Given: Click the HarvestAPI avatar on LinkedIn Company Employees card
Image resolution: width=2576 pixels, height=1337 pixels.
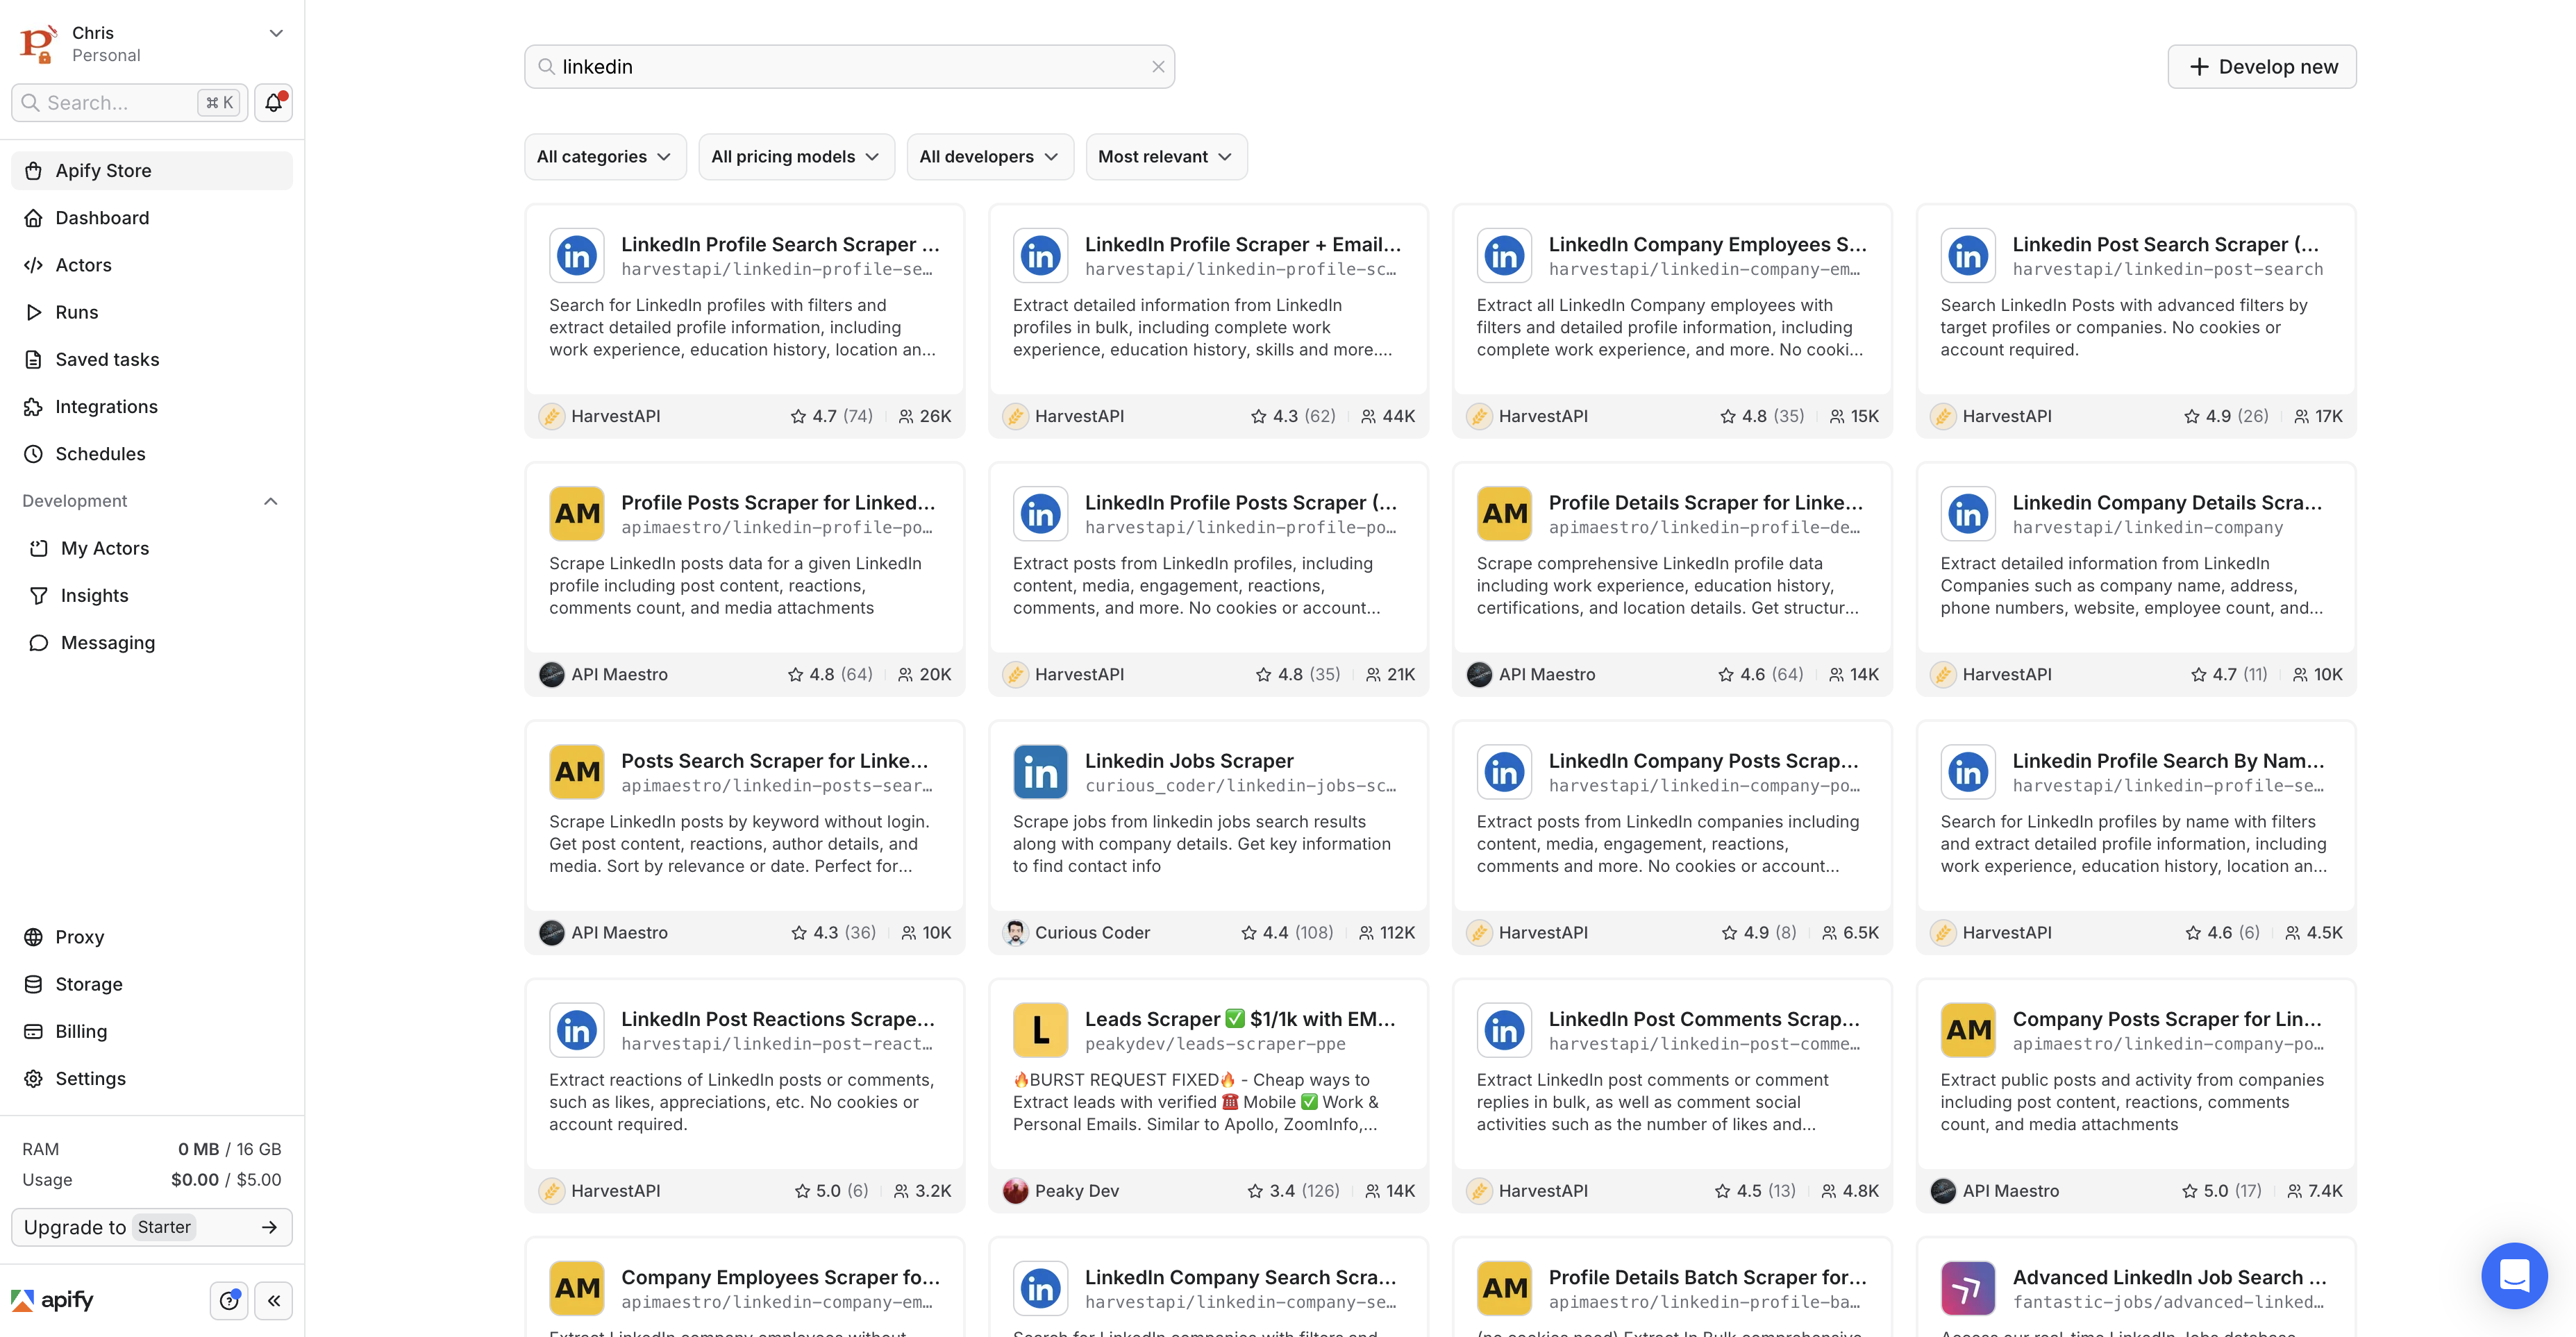Looking at the screenshot, I should pos(1479,416).
